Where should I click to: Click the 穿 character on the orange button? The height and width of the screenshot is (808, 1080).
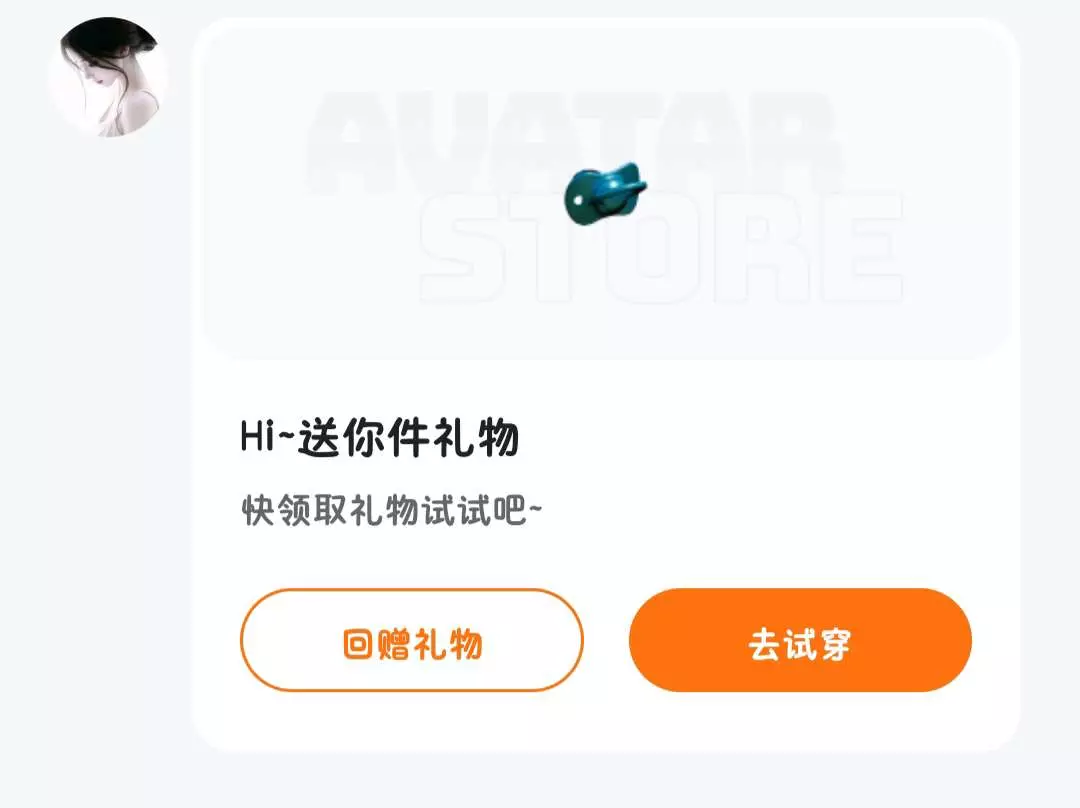[834, 644]
